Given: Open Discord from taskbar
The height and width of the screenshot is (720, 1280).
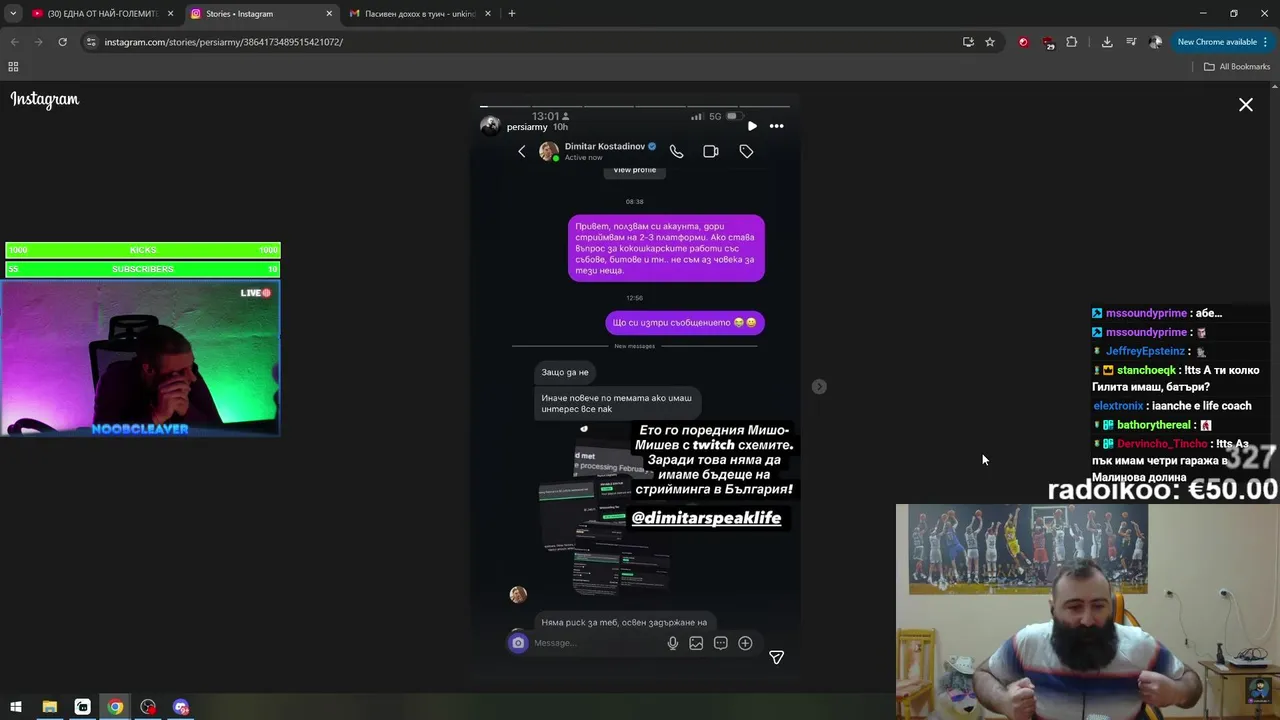Looking at the screenshot, I should click(x=181, y=707).
